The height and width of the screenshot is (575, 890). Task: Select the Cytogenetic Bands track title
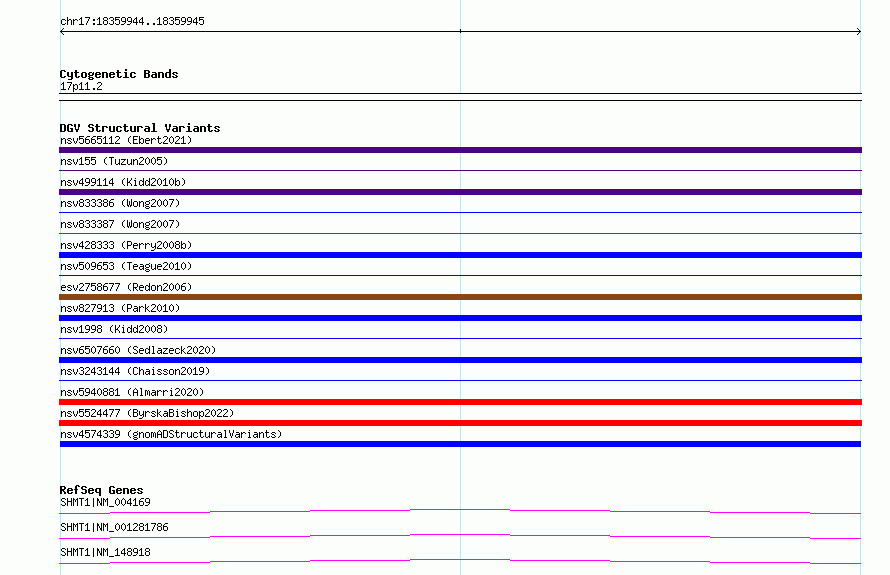point(119,74)
